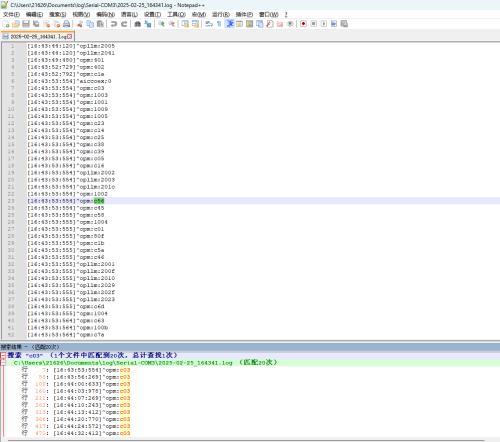The image size is (500, 442).
Task: Open the 视图(V) menu
Action: click(x=81, y=14)
